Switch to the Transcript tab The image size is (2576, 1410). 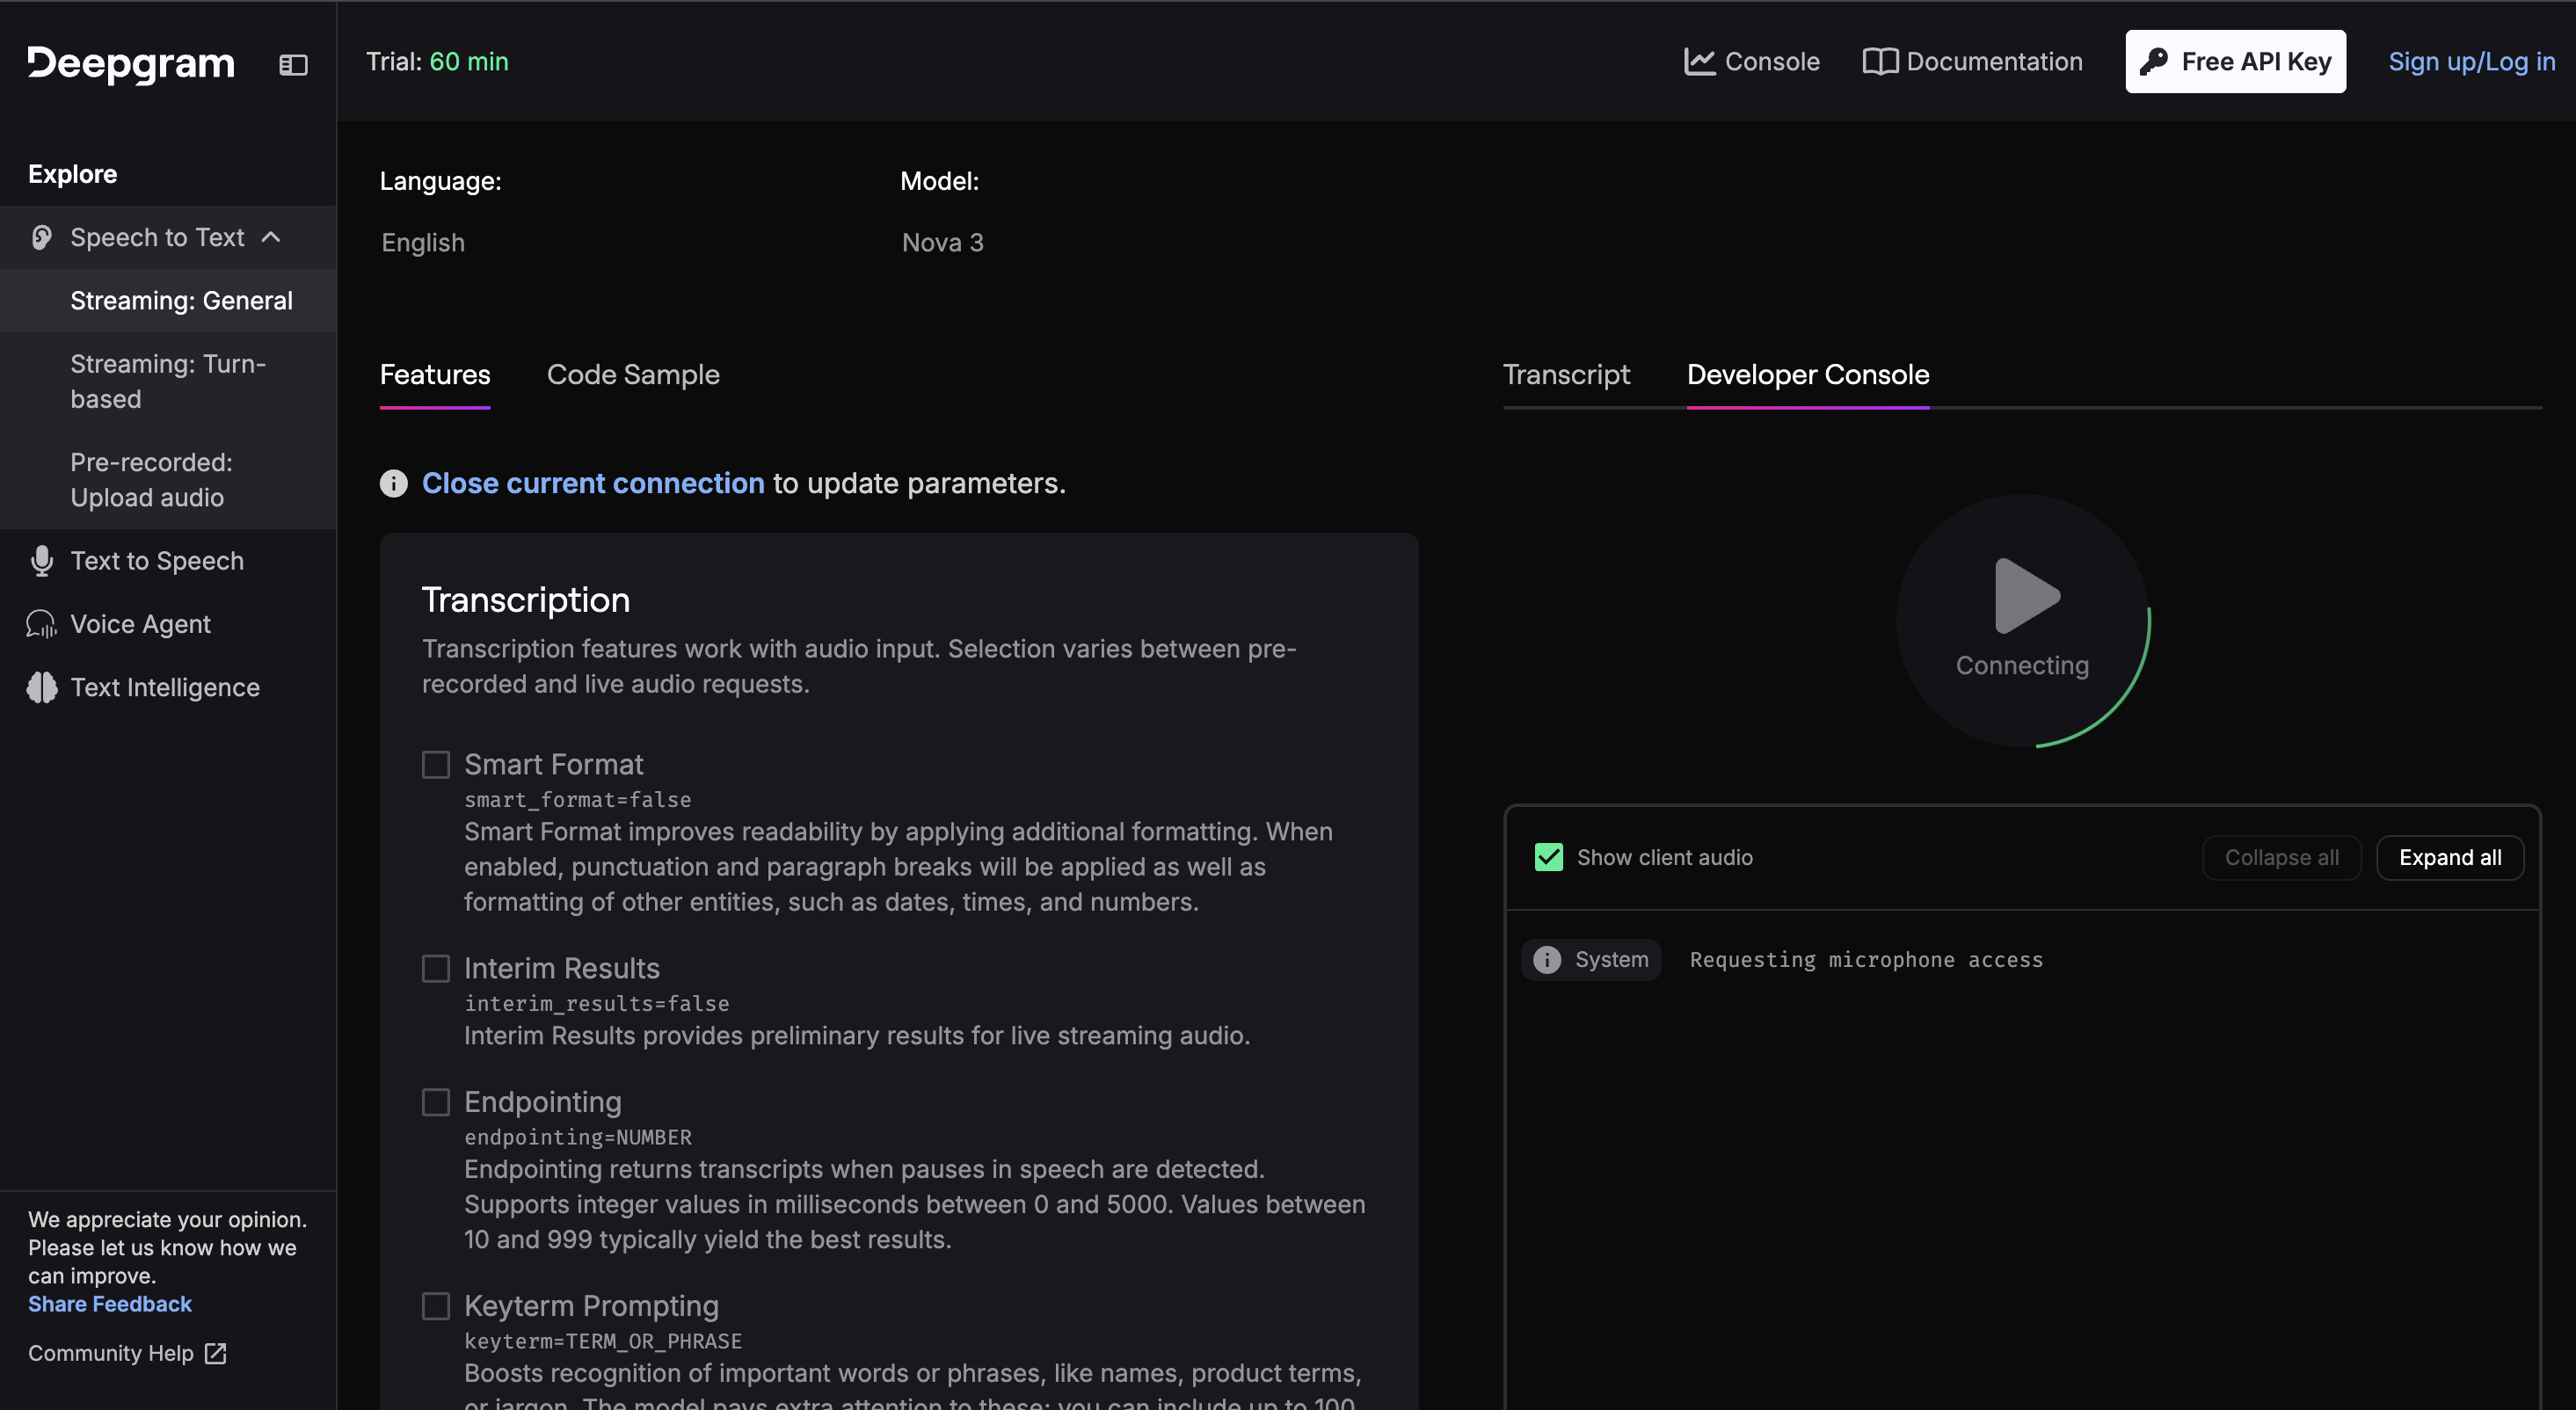[1566, 375]
